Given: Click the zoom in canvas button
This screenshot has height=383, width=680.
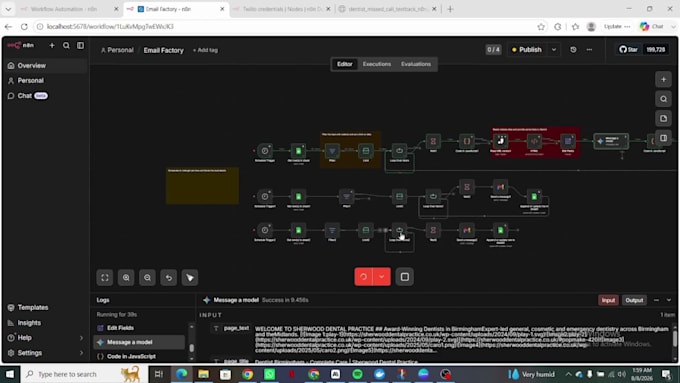Looking at the screenshot, I should coord(126,278).
